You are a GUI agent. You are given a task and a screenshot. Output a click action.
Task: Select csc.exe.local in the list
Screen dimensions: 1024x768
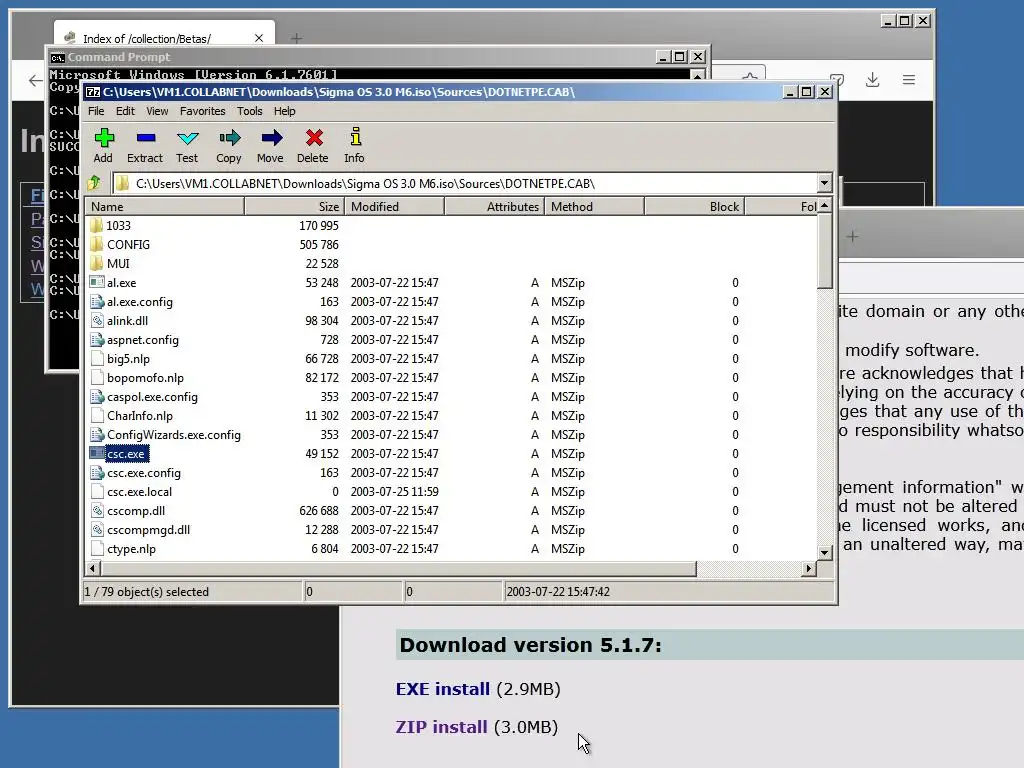point(140,492)
